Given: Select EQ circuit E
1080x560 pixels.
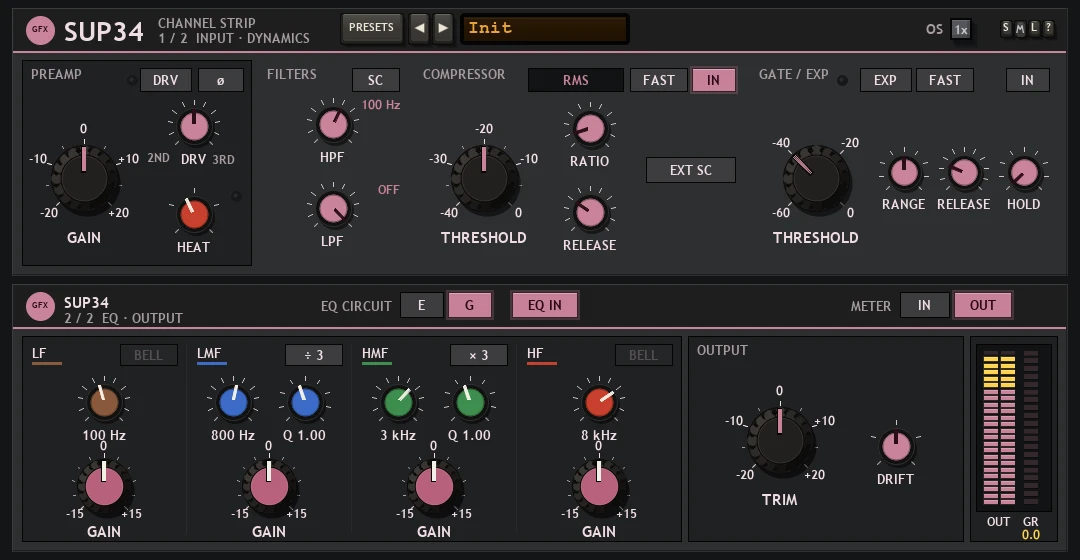Looking at the screenshot, I should [x=422, y=305].
